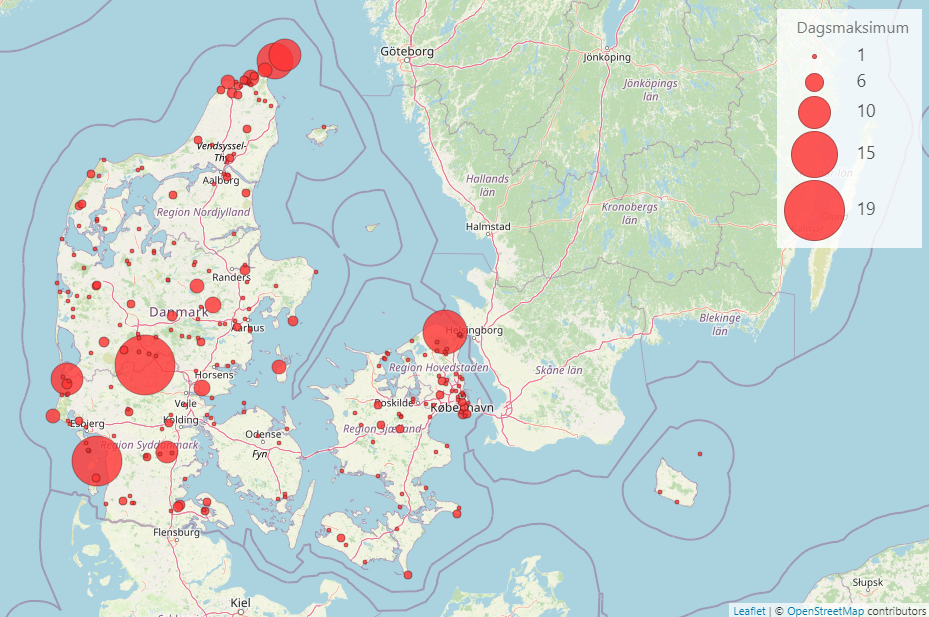Click the legend circle for value 15
929x617 pixels.
click(814, 154)
